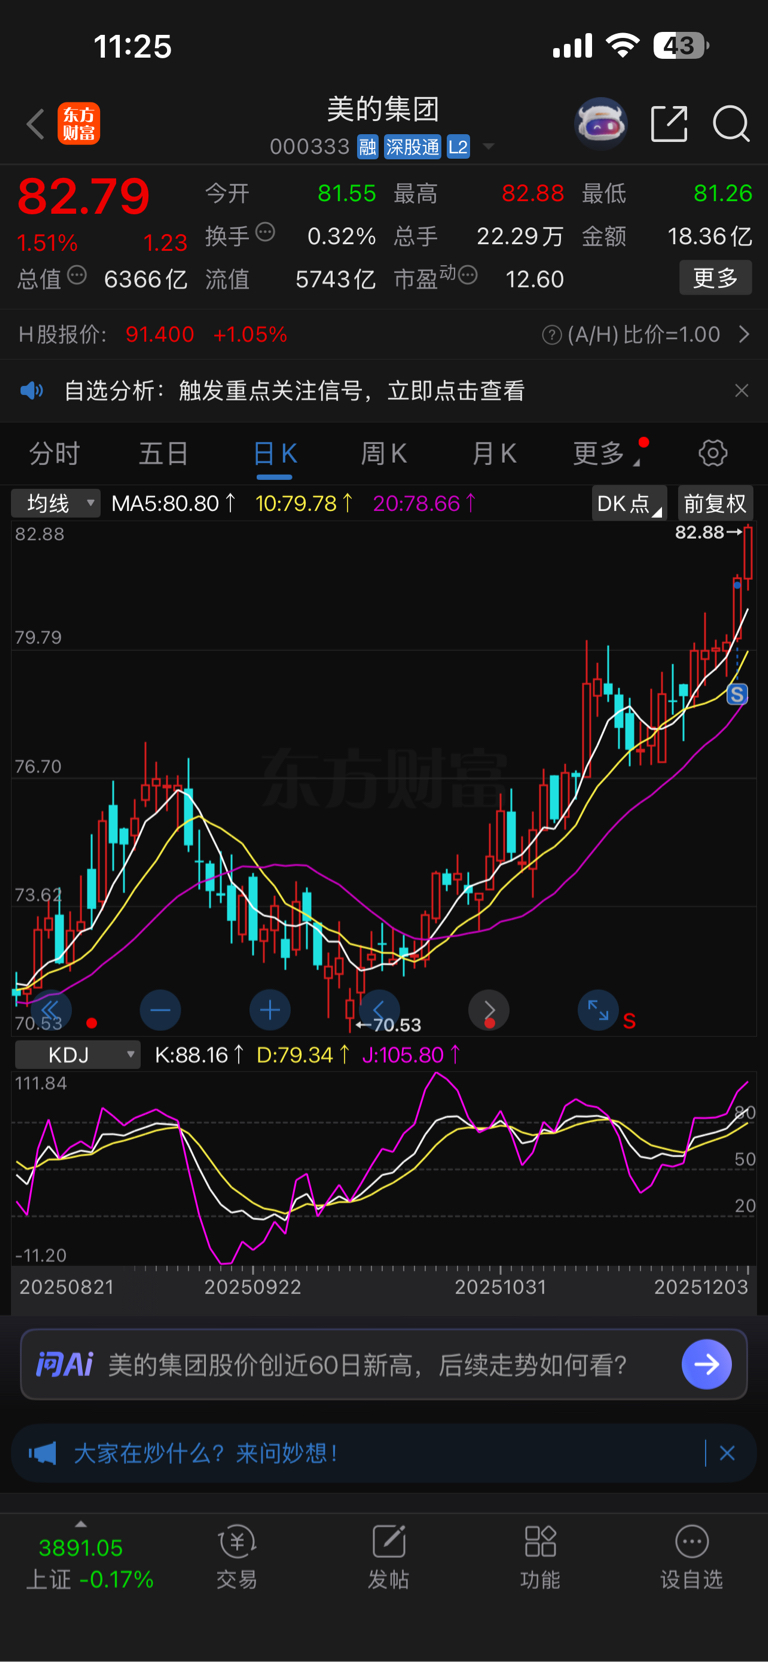Open search with magnifier icon

click(x=731, y=124)
